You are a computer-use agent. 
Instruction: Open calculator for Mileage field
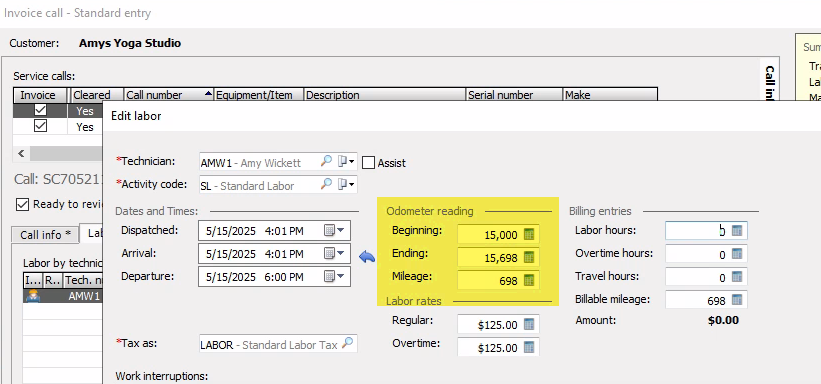[x=529, y=281]
